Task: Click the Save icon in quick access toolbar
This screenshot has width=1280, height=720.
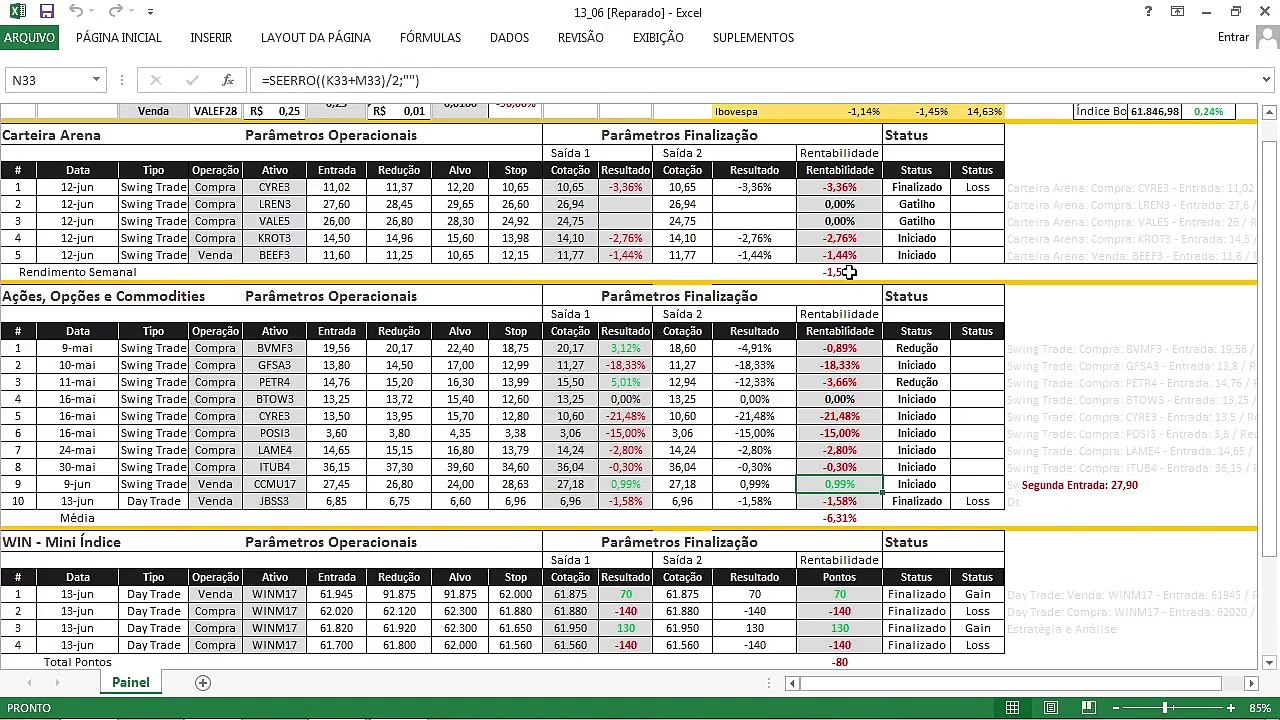Action: pyautogui.click(x=47, y=12)
